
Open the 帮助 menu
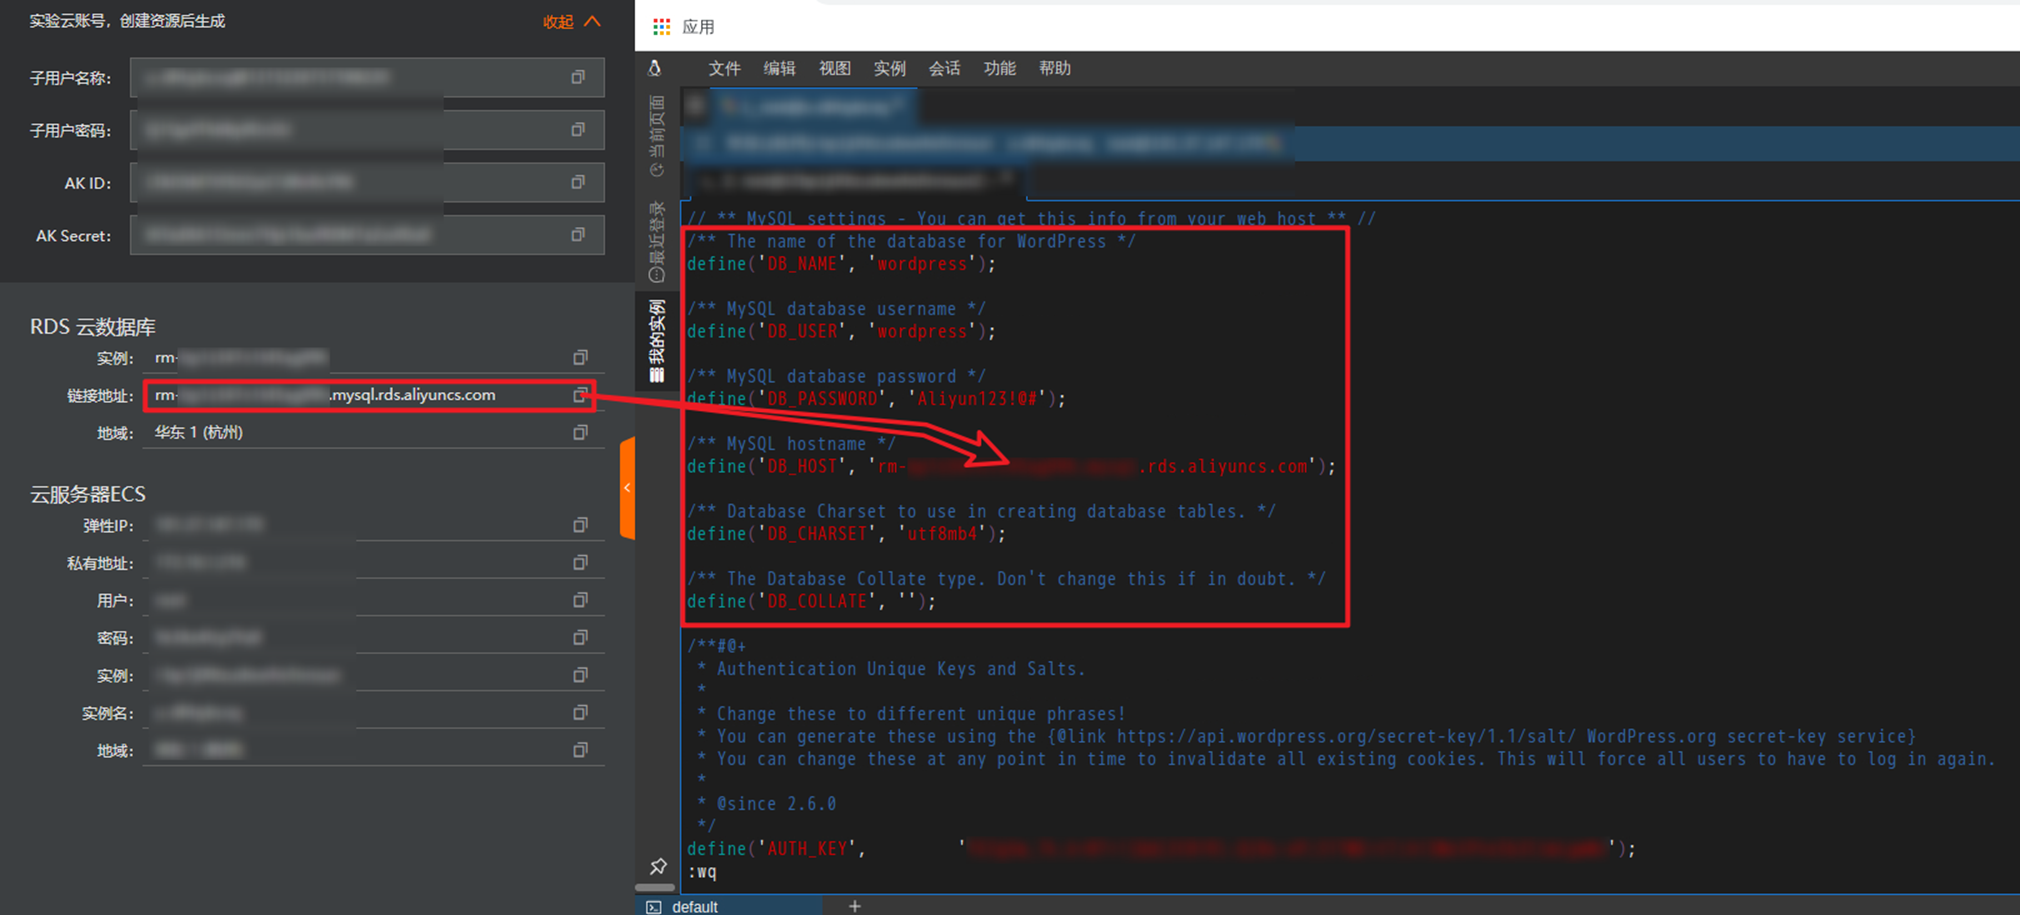click(1054, 68)
